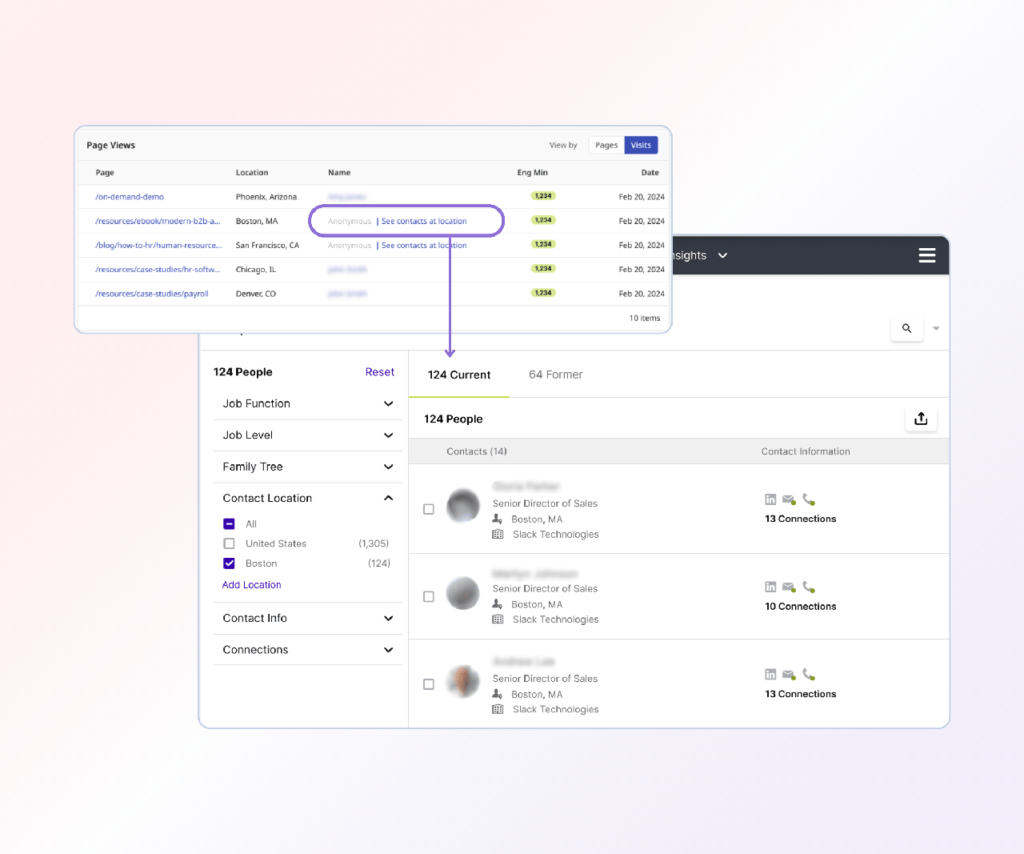Open LinkedIn icon for first contact

[x=770, y=500]
